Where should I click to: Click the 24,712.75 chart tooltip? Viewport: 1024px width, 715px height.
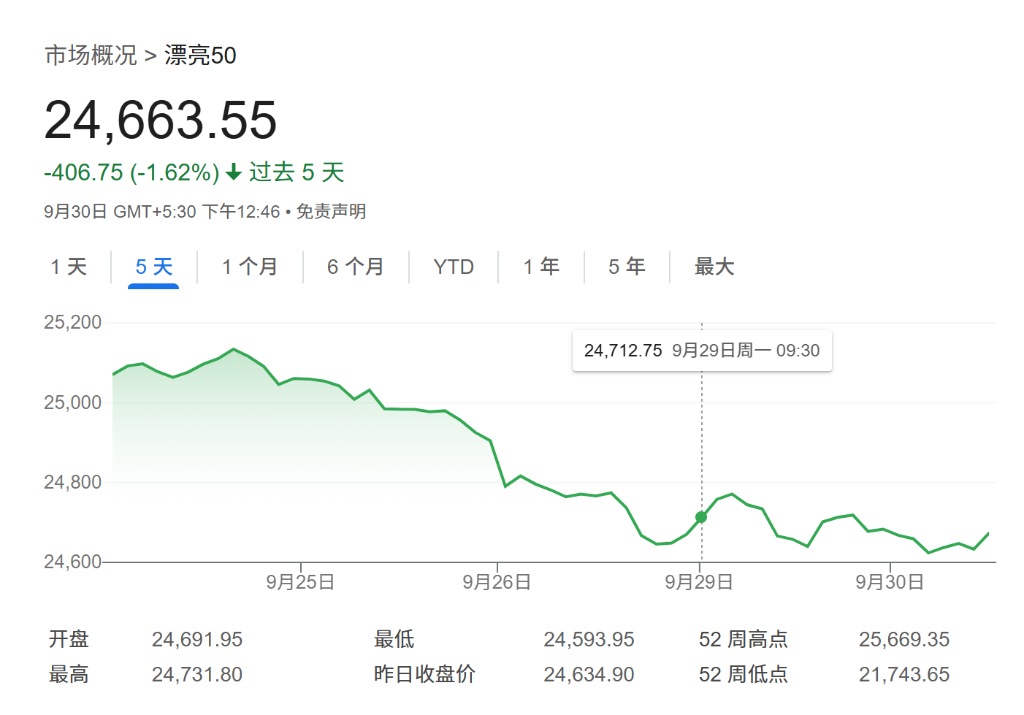pyautogui.click(x=701, y=350)
